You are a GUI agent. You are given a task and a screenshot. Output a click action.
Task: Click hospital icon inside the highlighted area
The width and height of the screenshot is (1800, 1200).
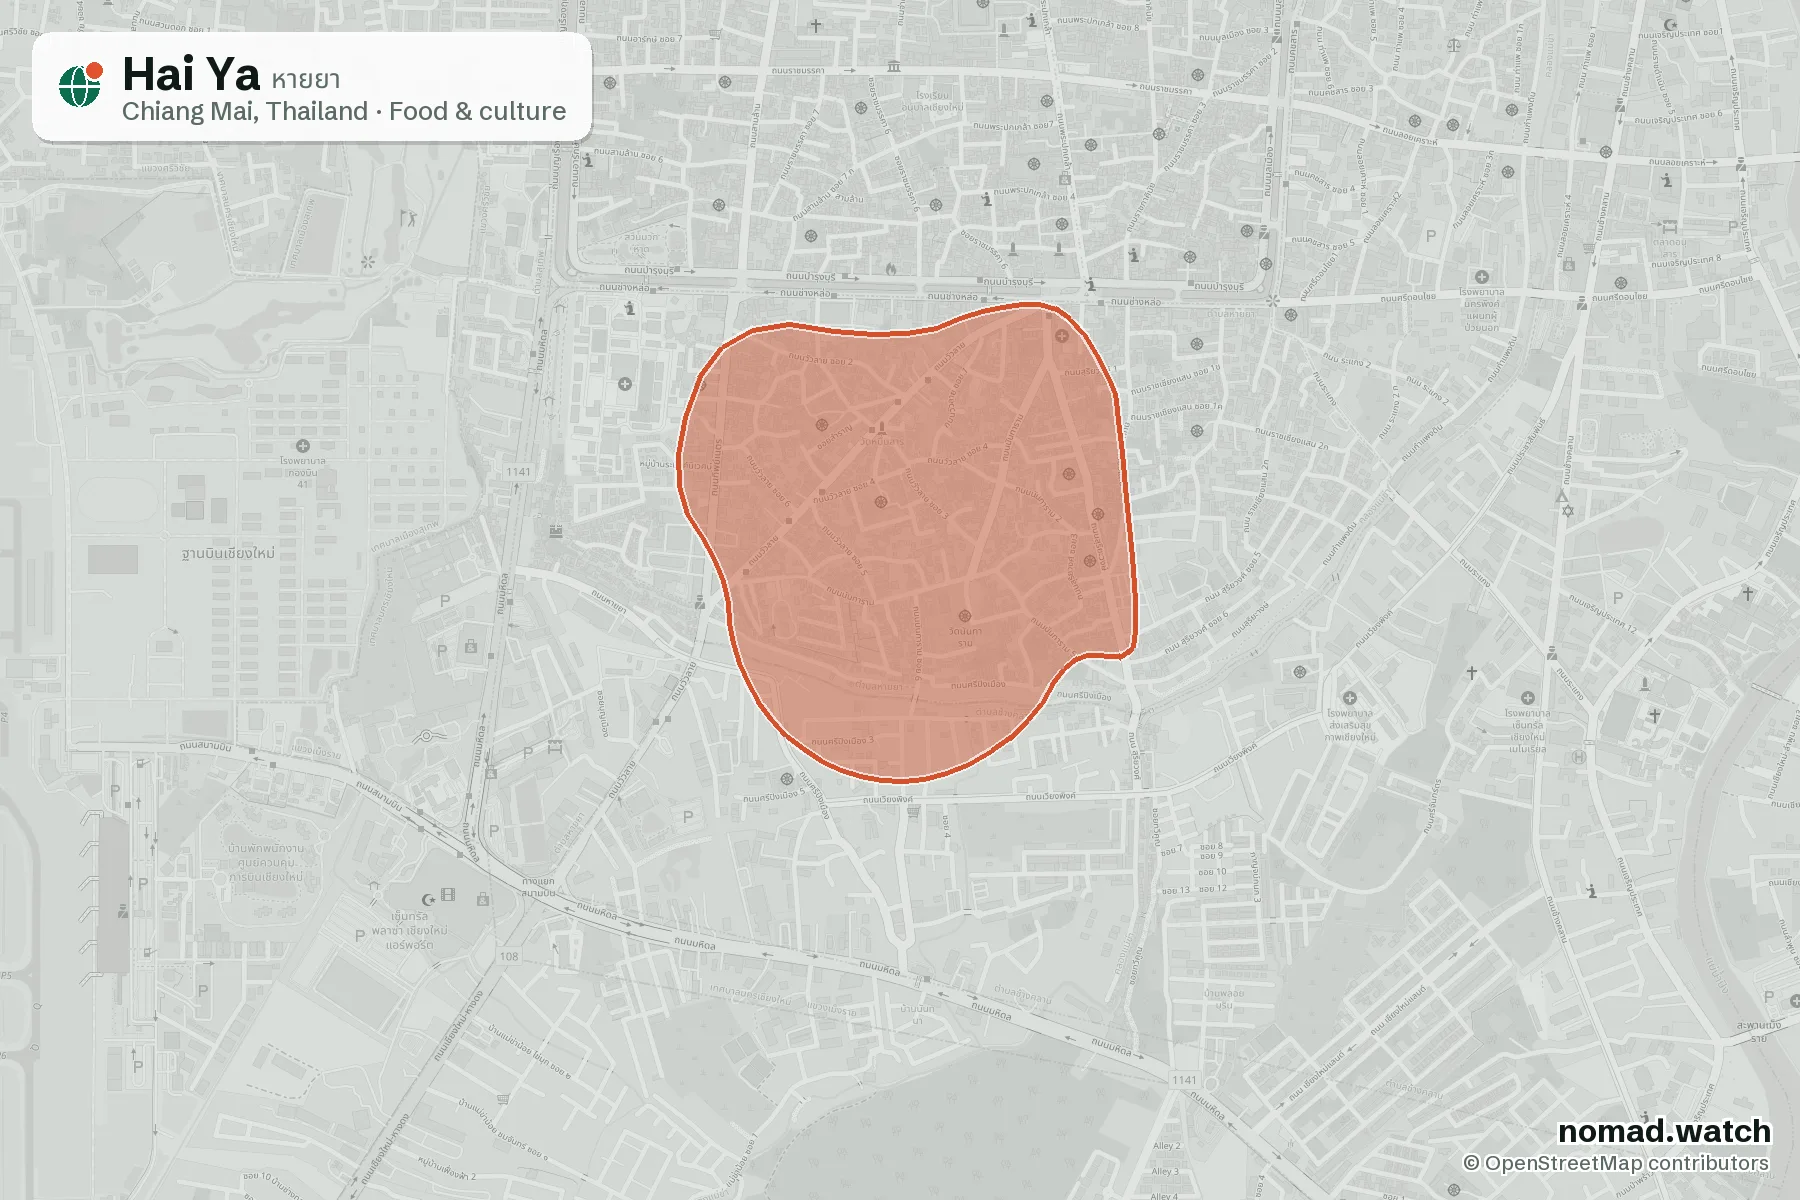tap(1061, 335)
